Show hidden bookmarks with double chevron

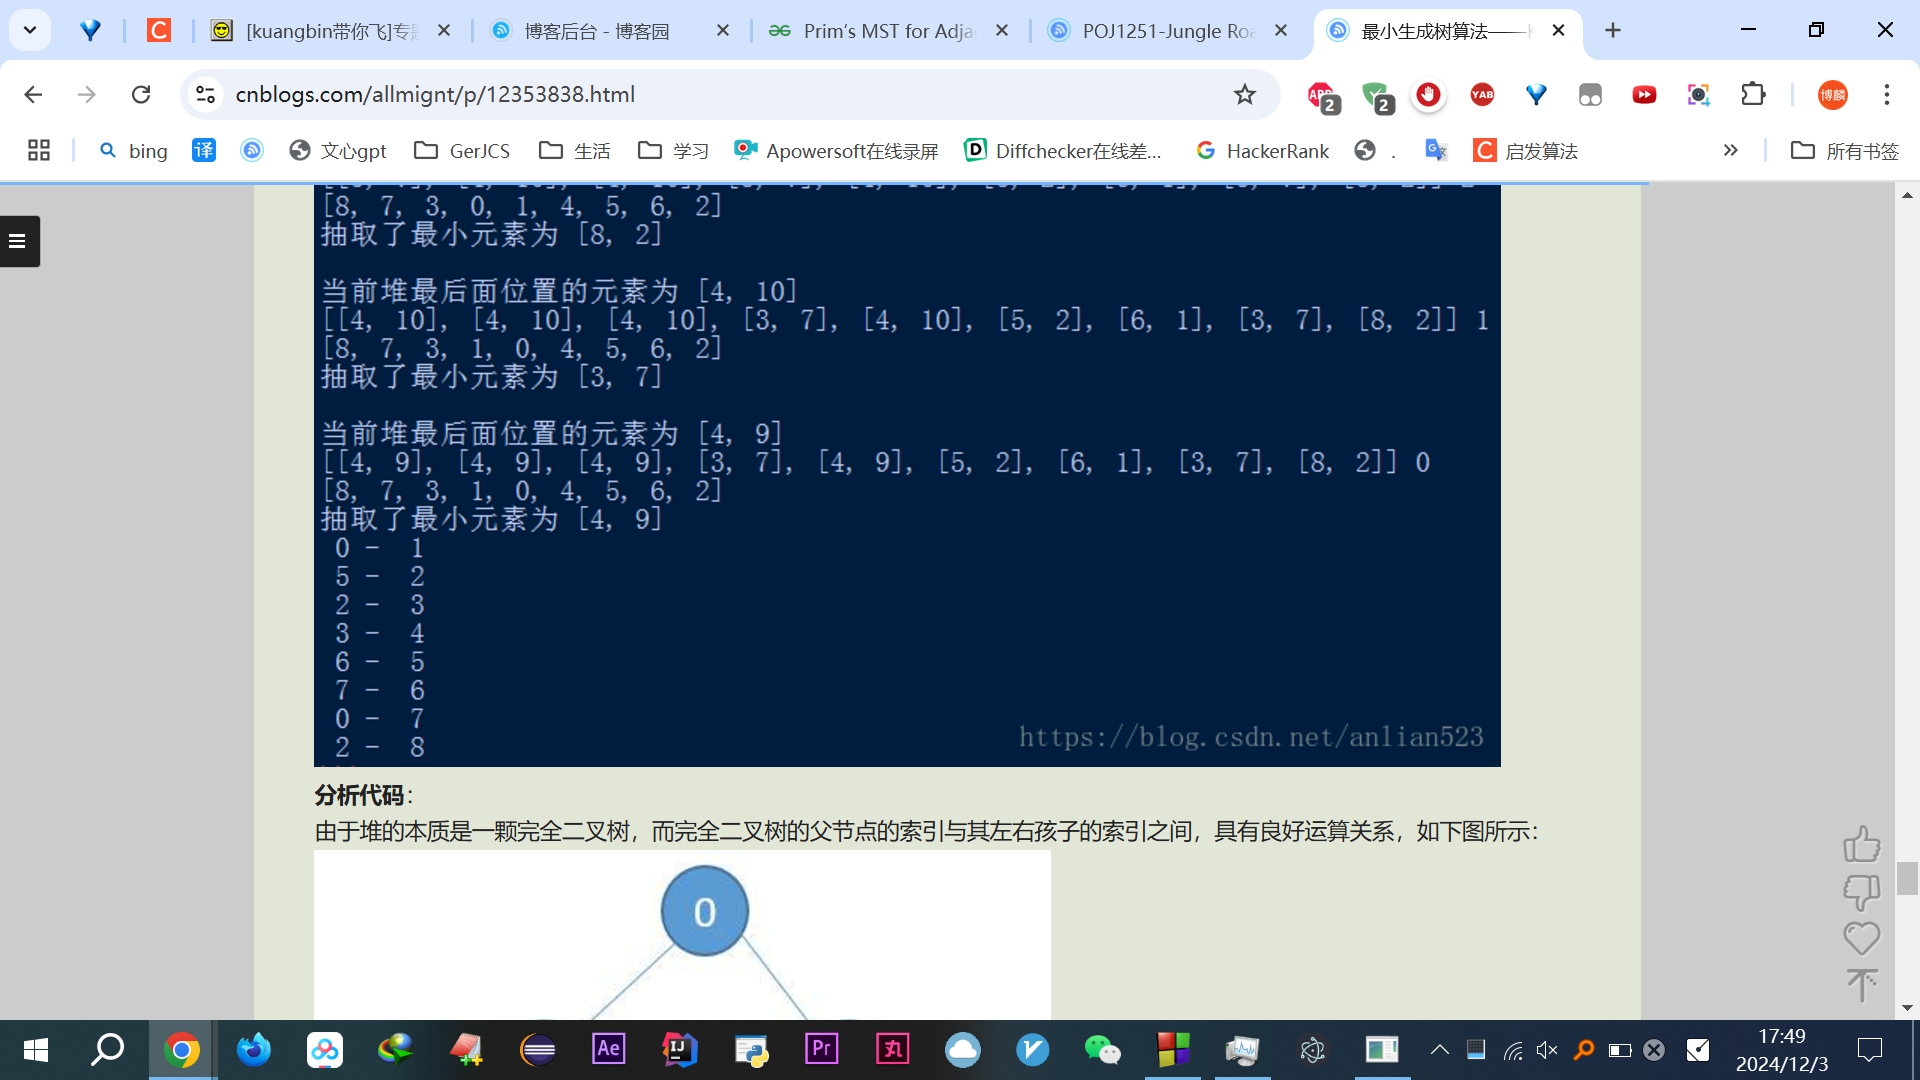[1730, 150]
